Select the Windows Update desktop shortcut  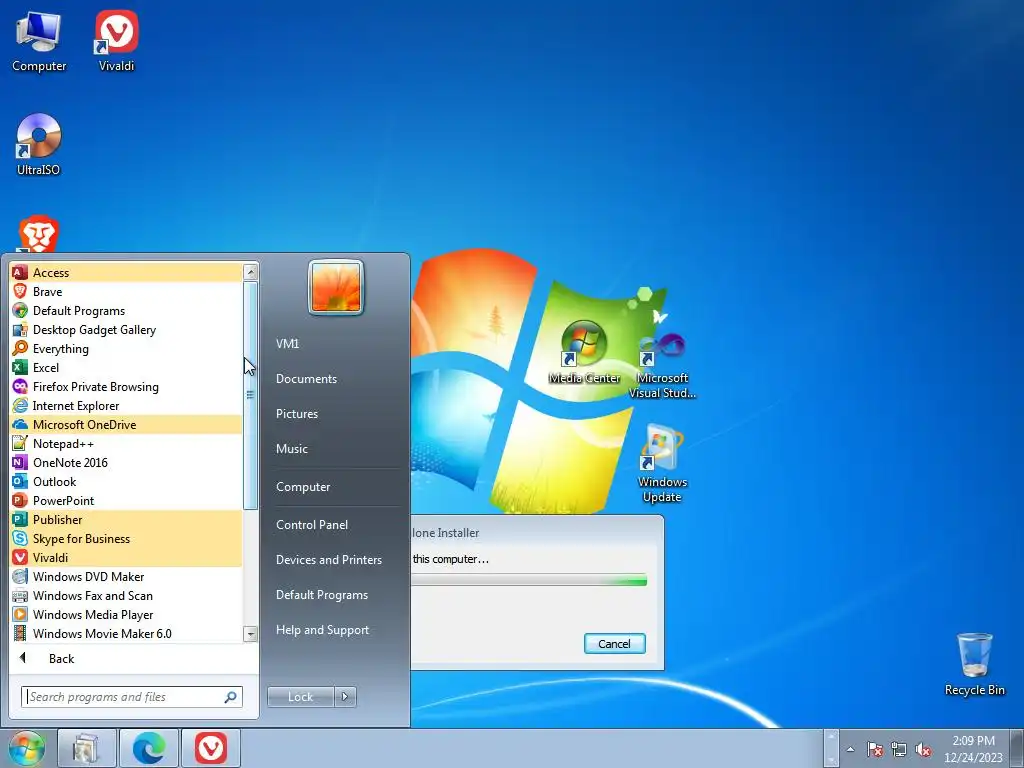tap(662, 464)
